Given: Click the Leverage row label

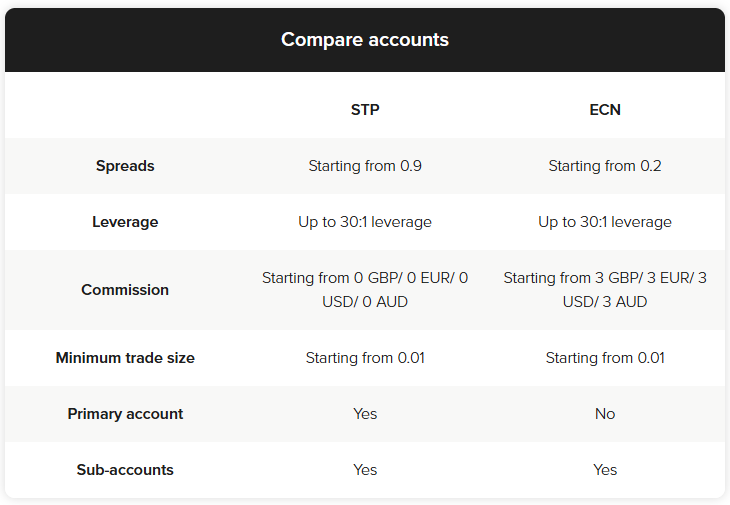Looking at the screenshot, I should [x=125, y=222].
